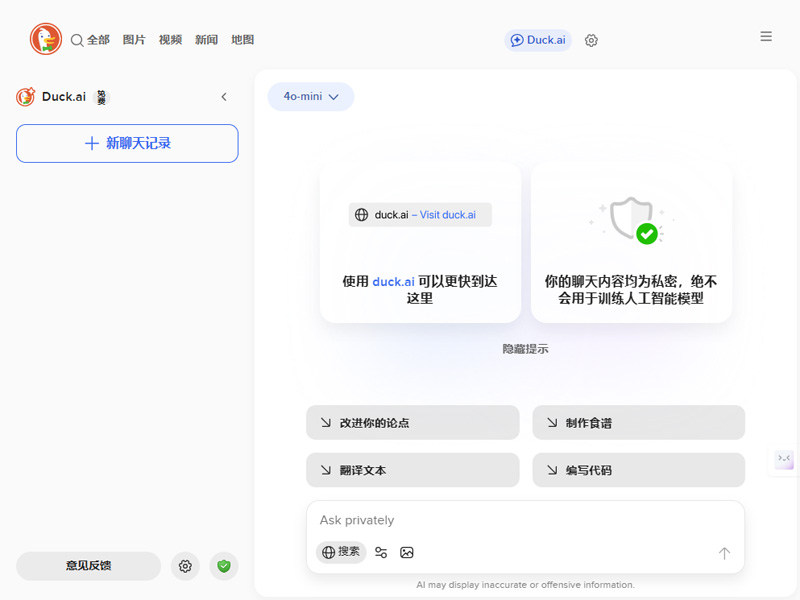Screen dimensions: 800x600
Task: Click the image upload icon
Action: (x=407, y=553)
